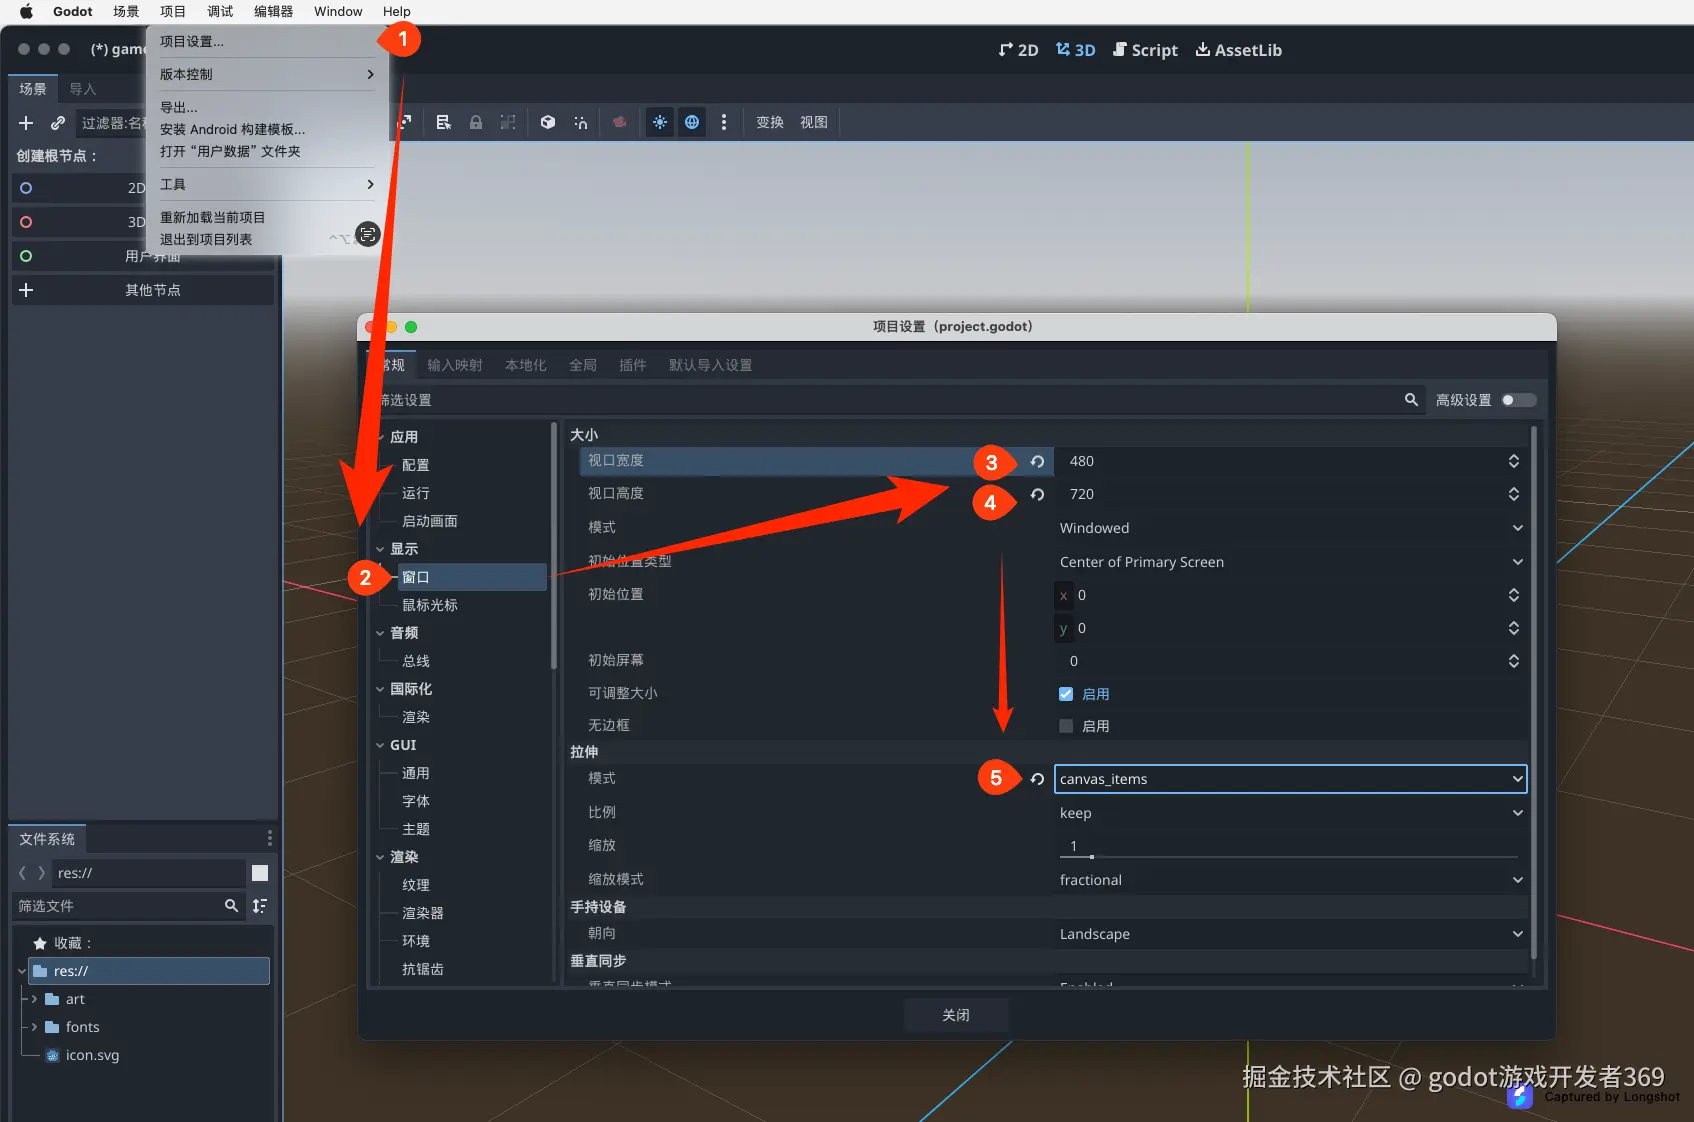1694x1122 pixels.
Task: Open the AssetLib workspace
Action: tap(1239, 50)
